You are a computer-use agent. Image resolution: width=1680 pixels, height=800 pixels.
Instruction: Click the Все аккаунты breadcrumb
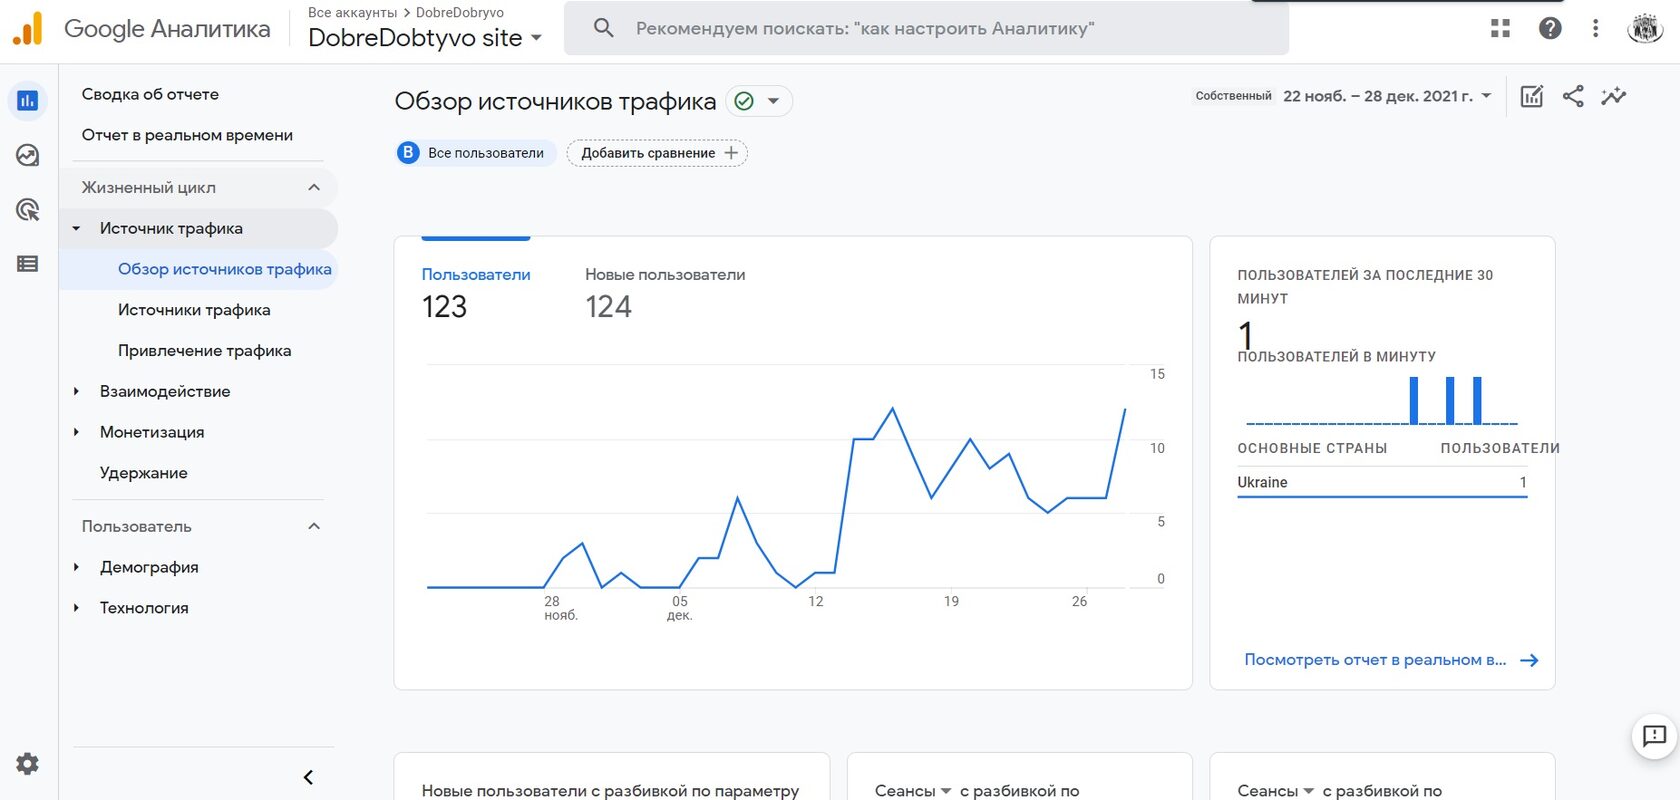click(352, 13)
